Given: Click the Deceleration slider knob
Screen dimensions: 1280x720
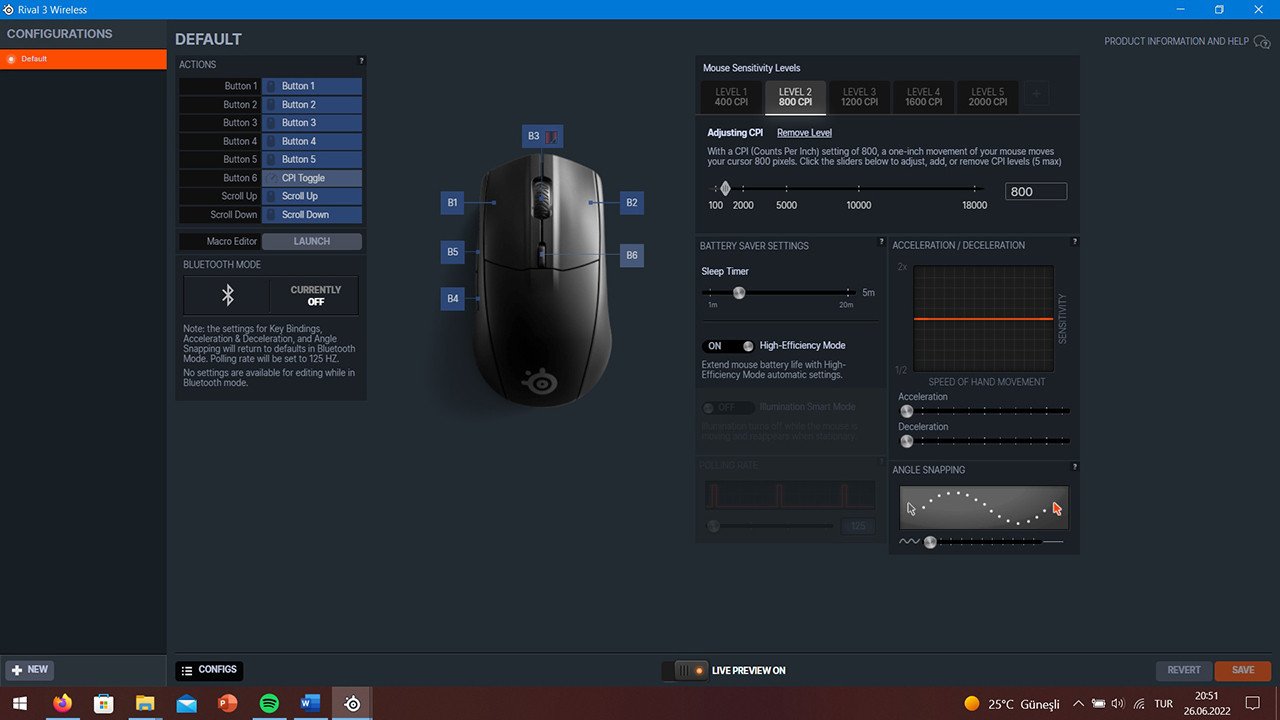Looking at the screenshot, I should (x=907, y=441).
